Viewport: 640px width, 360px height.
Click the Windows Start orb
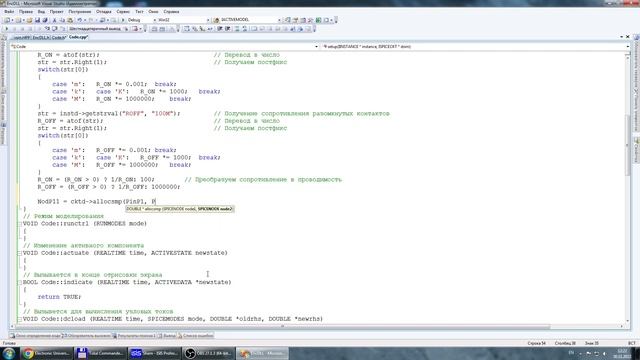(x=9, y=353)
